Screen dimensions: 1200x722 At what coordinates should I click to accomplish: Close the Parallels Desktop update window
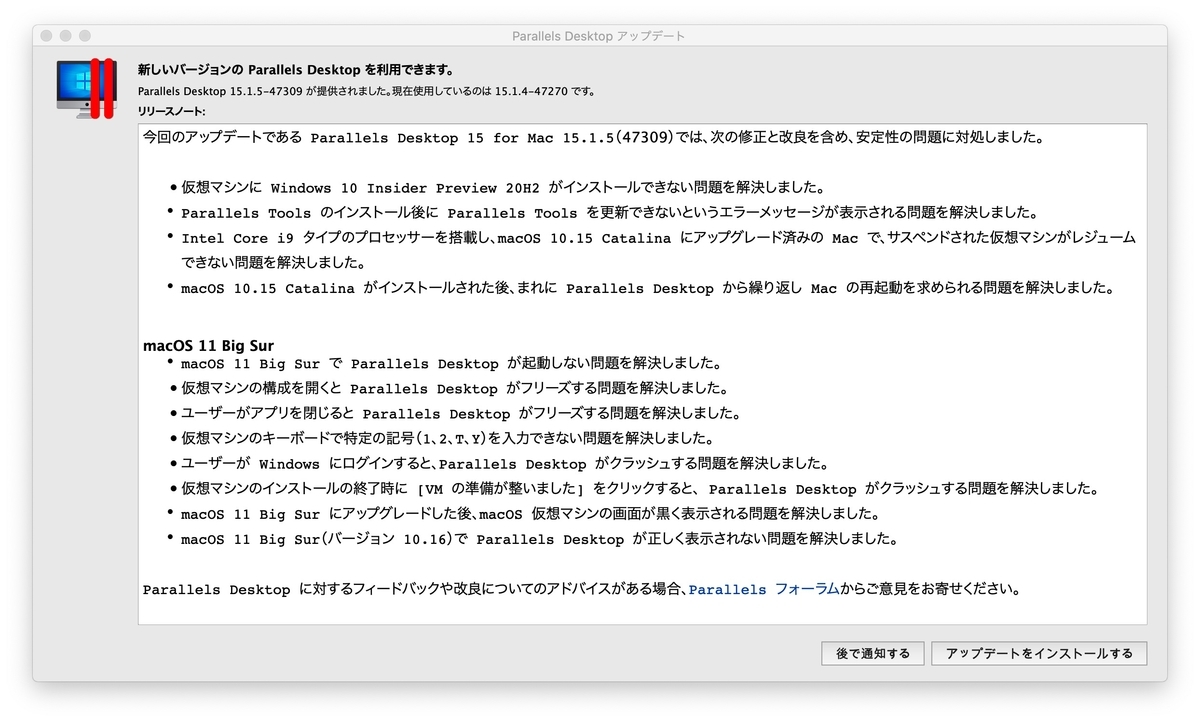(x=47, y=36)
